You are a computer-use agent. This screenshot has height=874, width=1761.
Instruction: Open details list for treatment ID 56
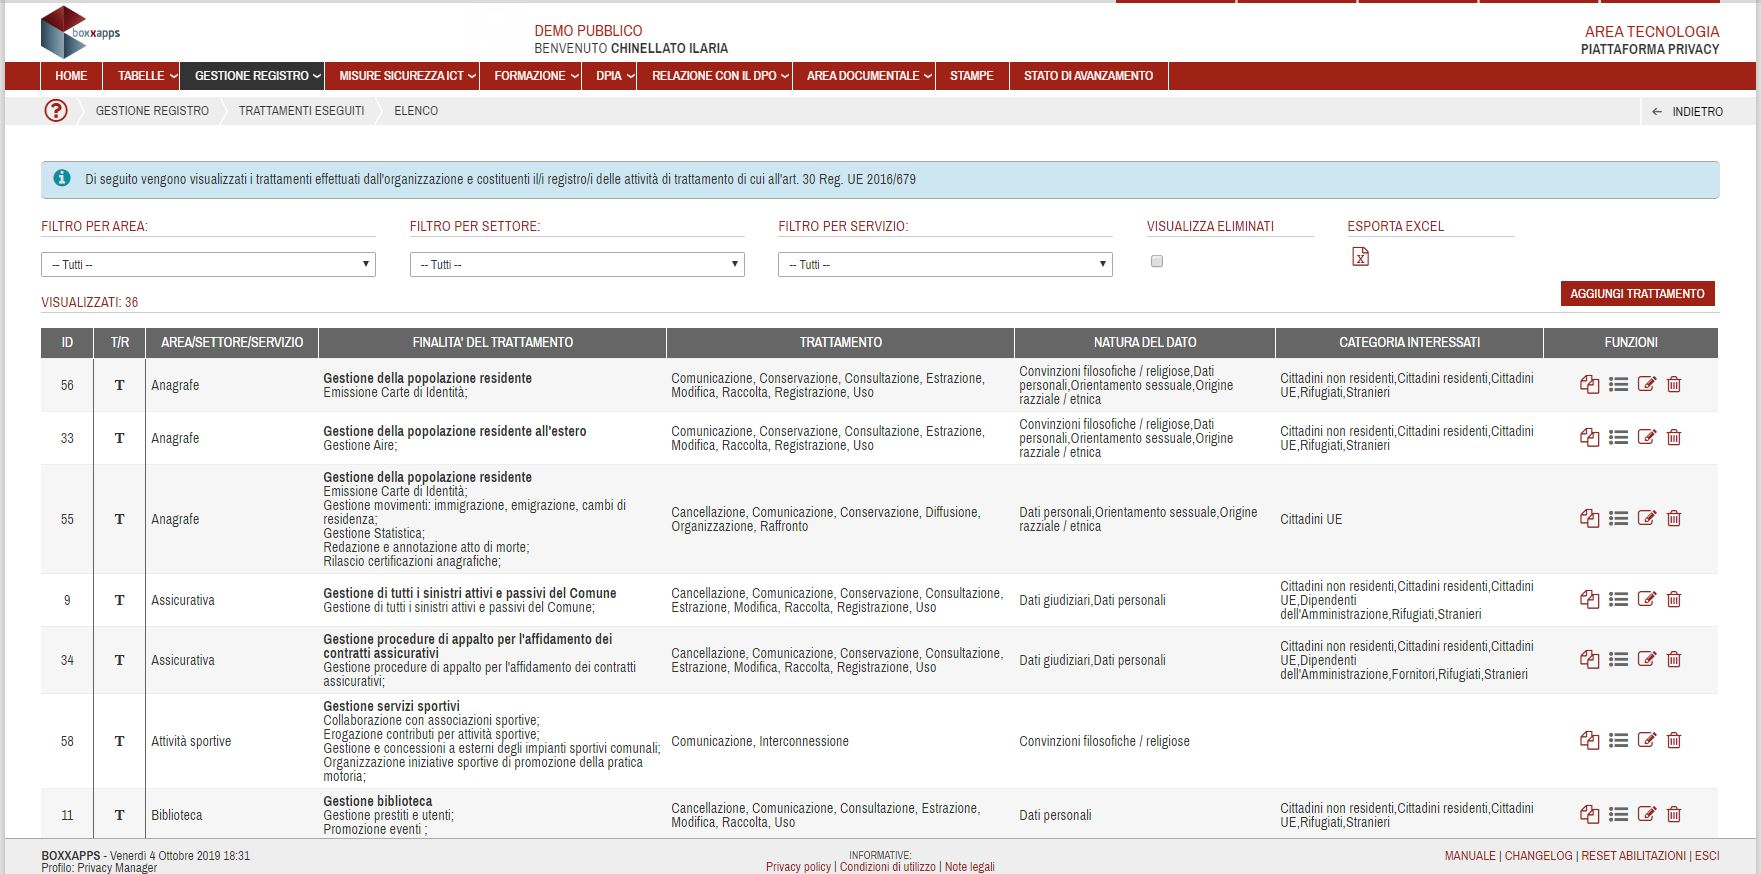[x=1618, y=385]
